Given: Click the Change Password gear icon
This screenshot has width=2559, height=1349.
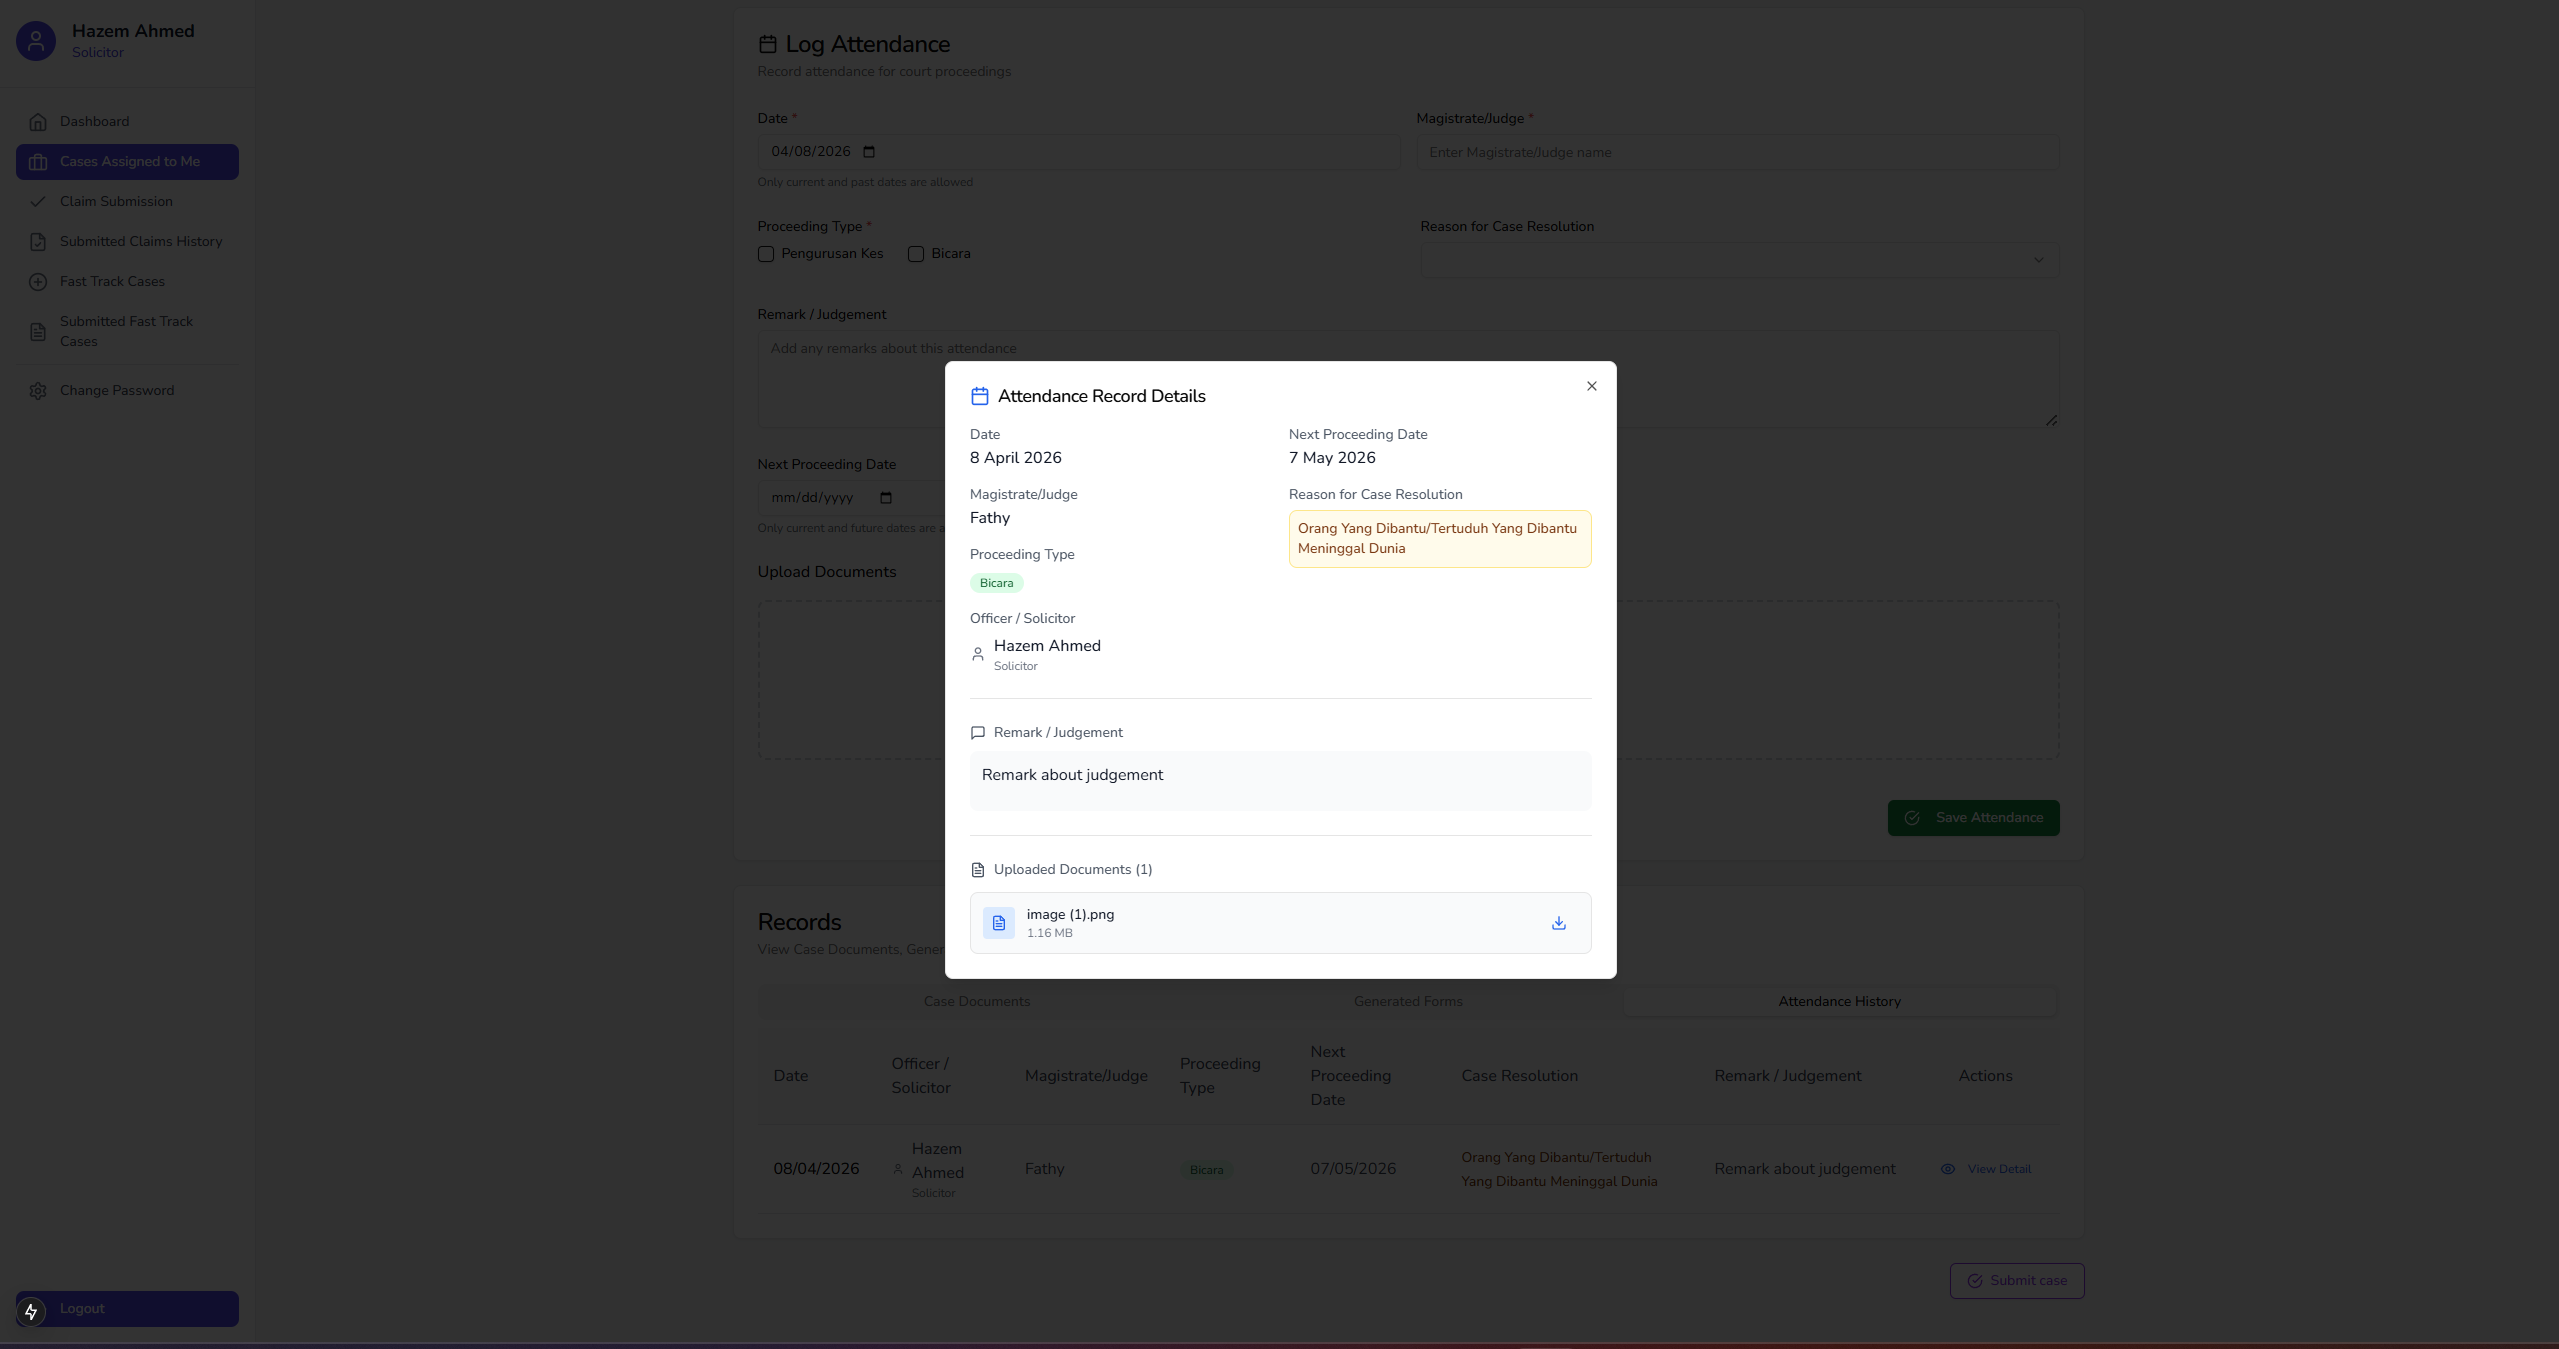Looking at the screenshot, I should [x=38, y=391].
